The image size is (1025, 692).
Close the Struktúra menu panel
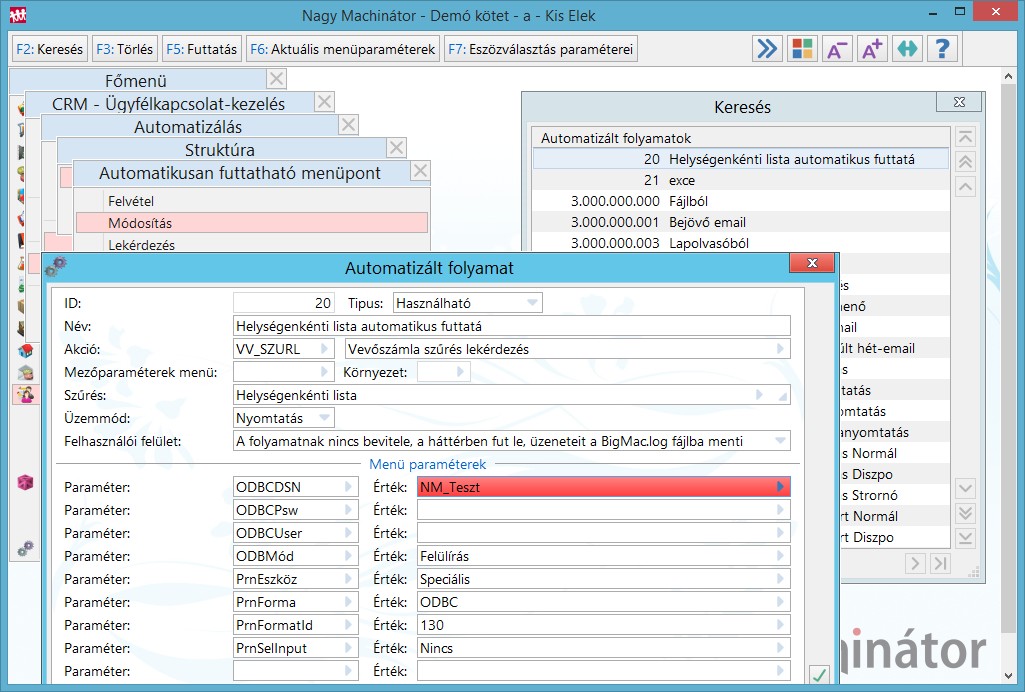click(x=396, y=149)
